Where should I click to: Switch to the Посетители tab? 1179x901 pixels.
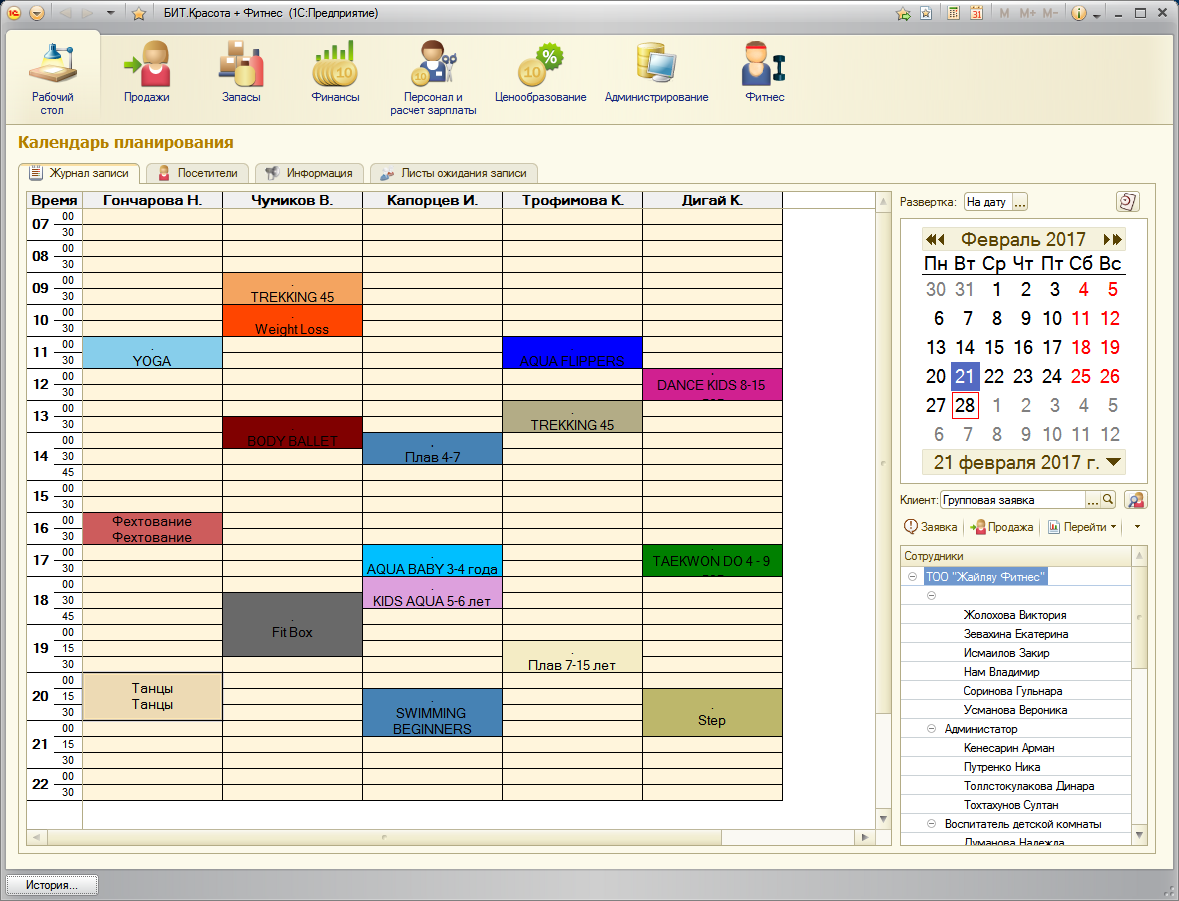pyautogui.click(x=198, y=173)
